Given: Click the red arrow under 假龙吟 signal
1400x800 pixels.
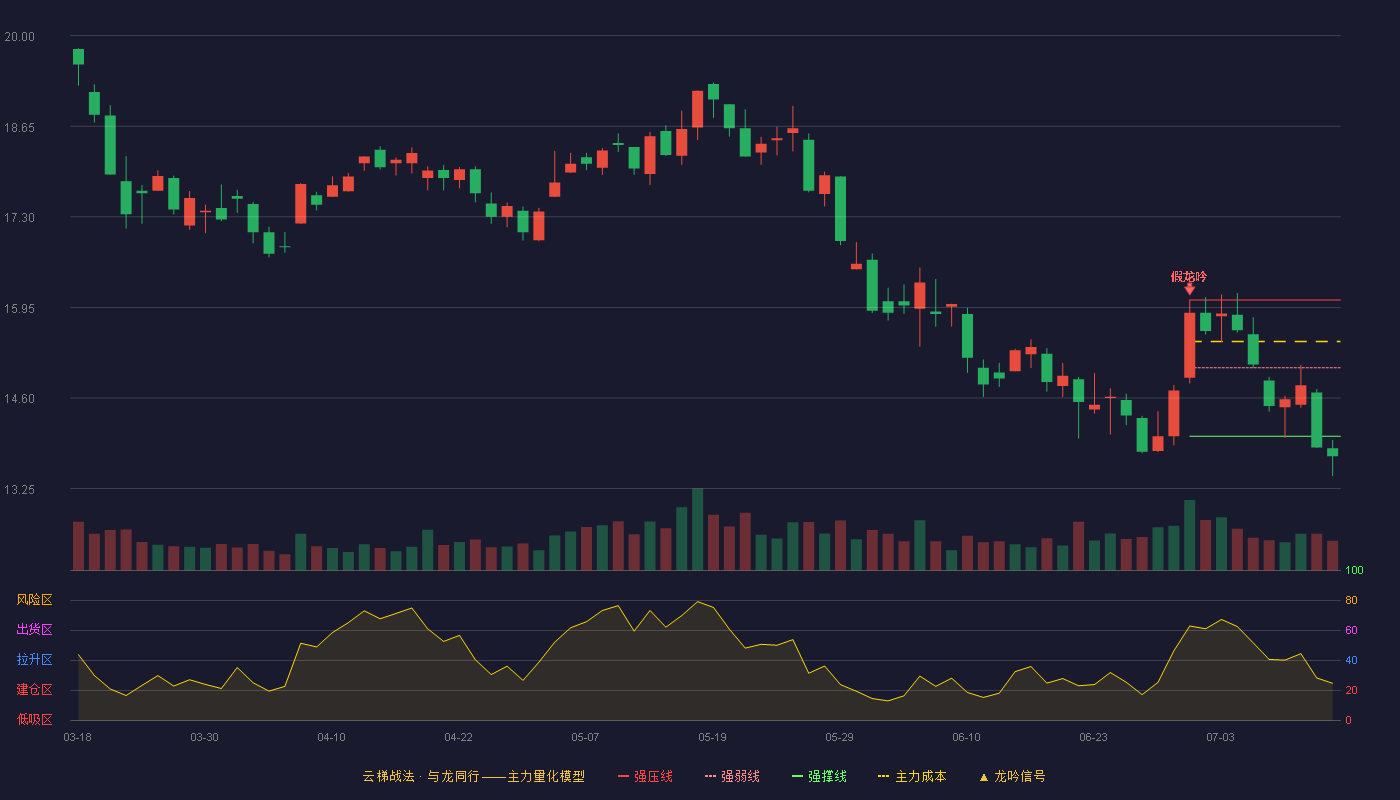Looking at the screenshot, I should coord(1189,289).
